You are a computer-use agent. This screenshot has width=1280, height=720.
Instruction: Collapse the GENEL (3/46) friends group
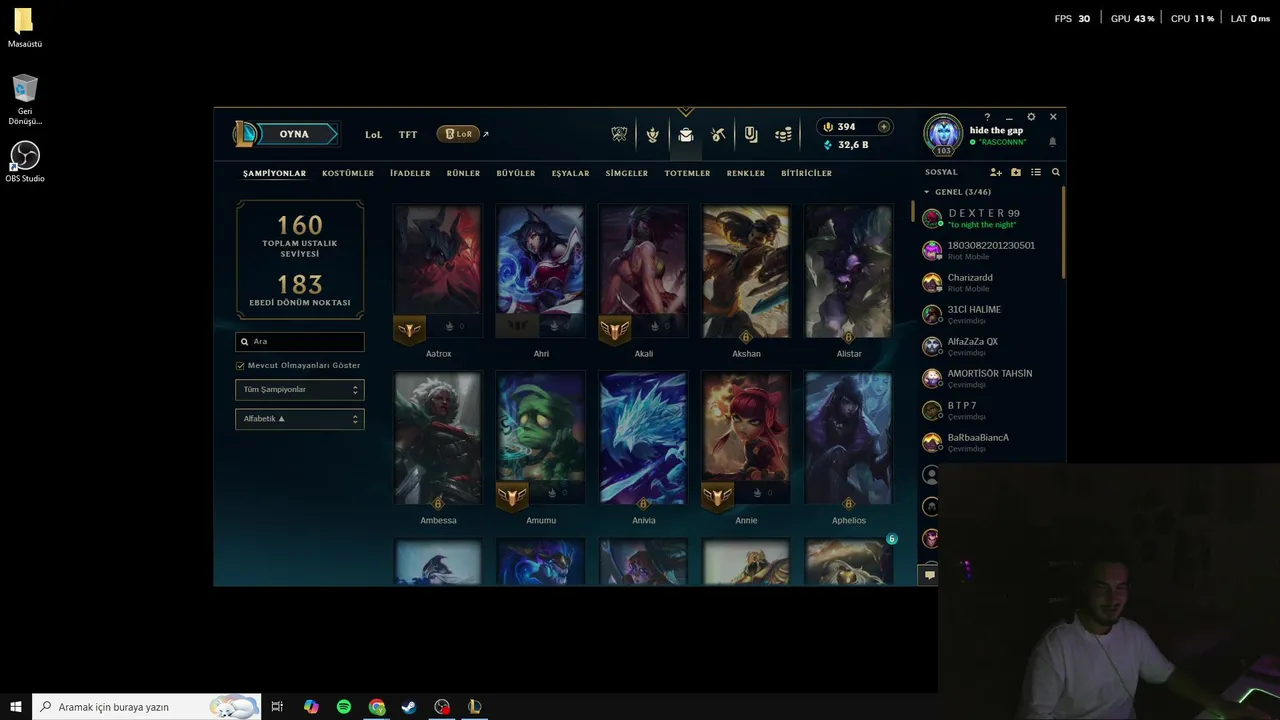tap(957, 192)
